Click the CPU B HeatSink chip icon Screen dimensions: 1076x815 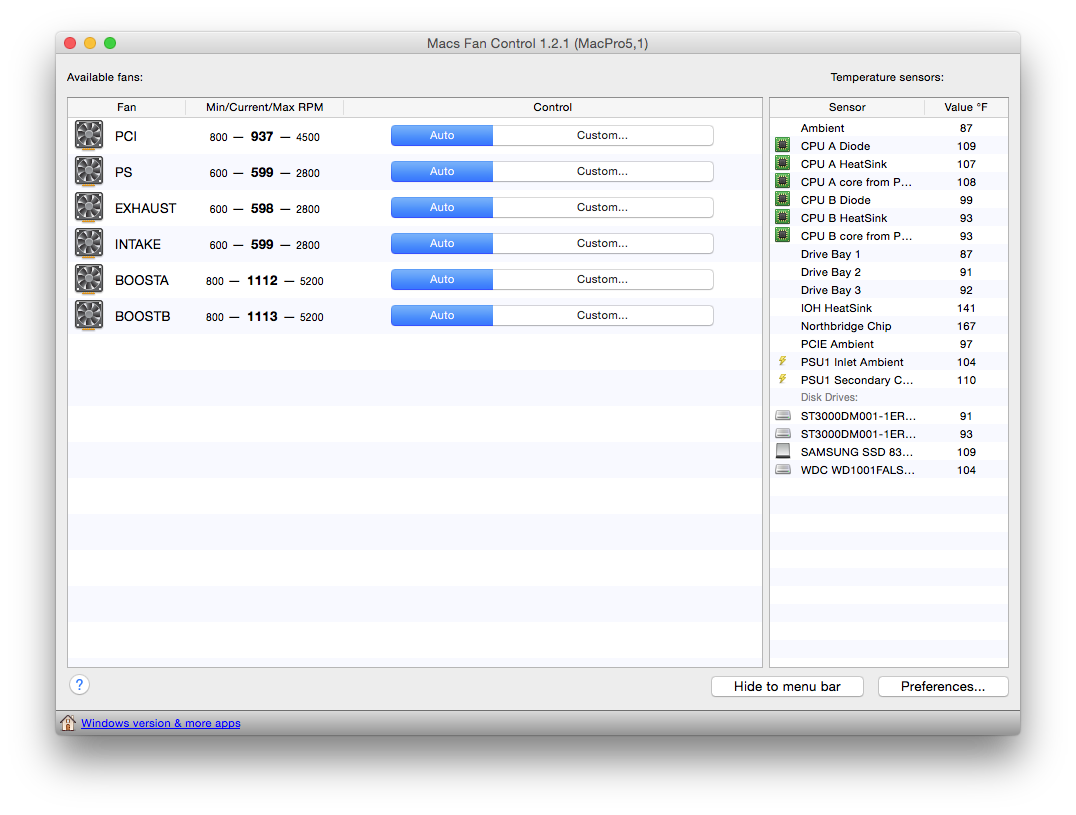click(x=782, y=217)
